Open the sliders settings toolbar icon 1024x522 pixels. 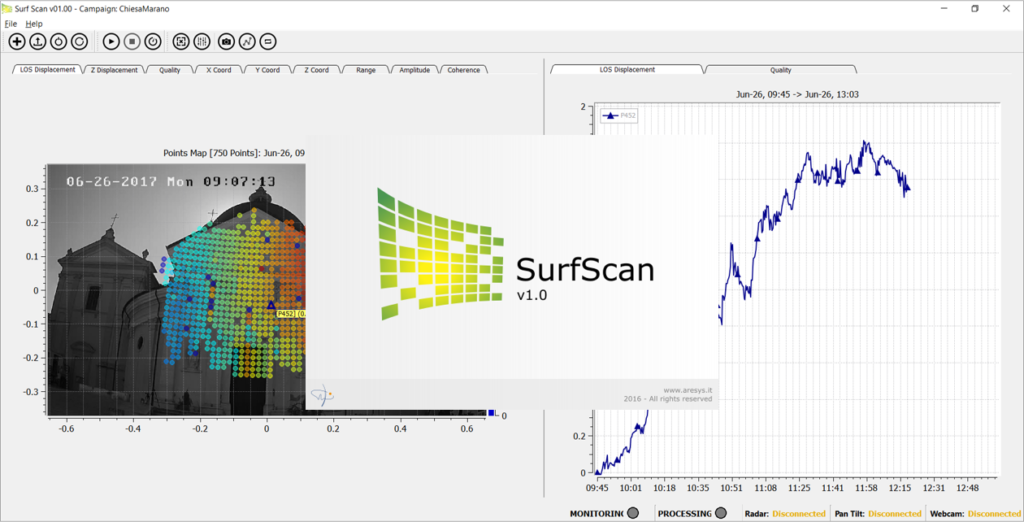[x=202, y=42]
